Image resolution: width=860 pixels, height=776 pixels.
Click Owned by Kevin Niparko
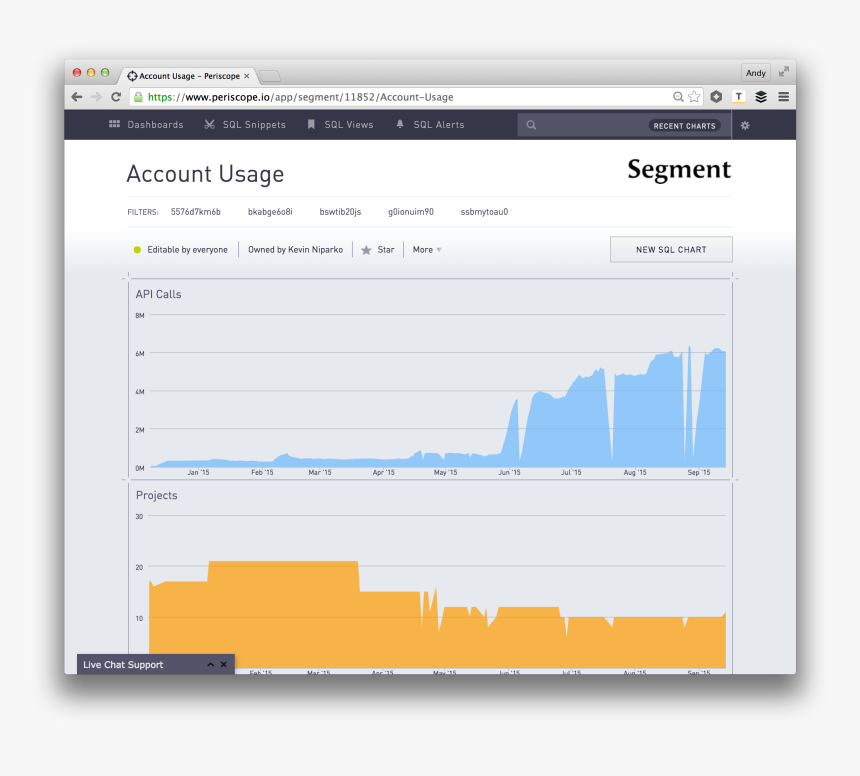point(295,250)
